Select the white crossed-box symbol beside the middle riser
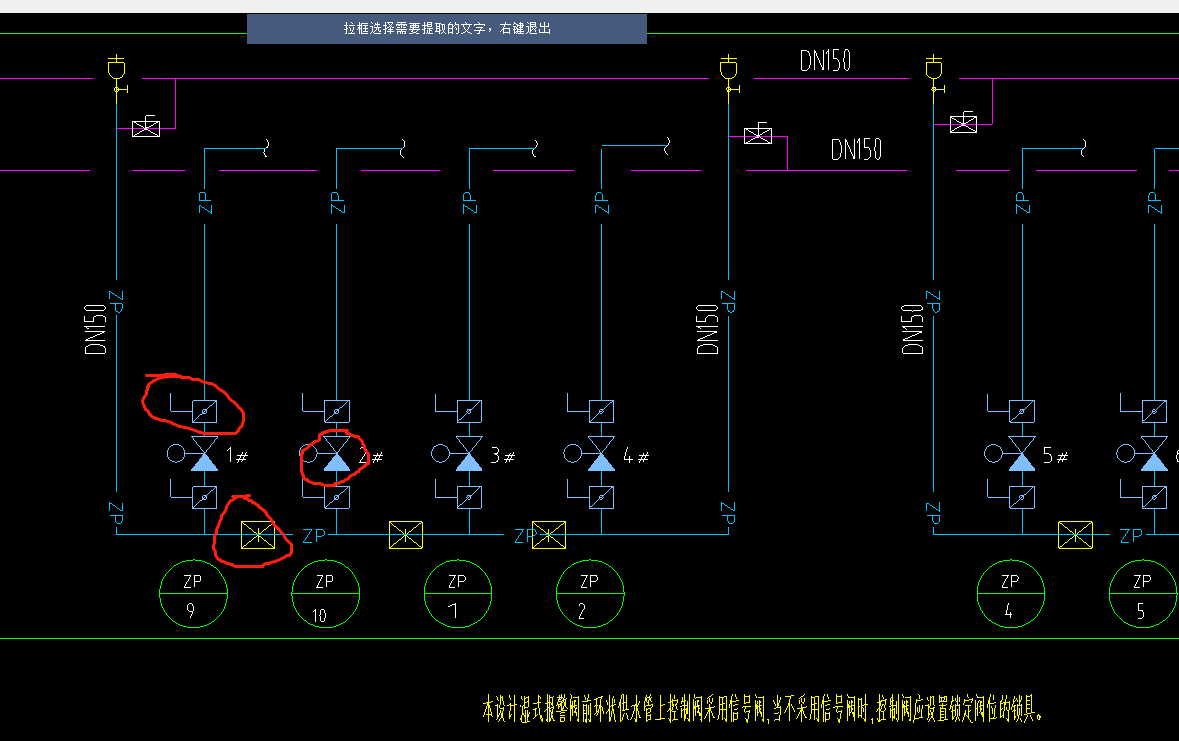Viewport: 1179px width, 741px height. pos(758,134)
